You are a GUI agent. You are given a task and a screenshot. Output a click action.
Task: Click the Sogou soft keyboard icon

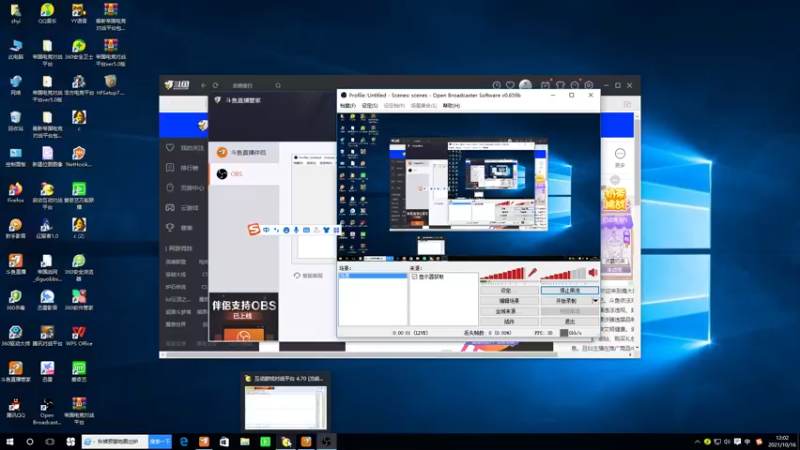click(x=306, y=230)
